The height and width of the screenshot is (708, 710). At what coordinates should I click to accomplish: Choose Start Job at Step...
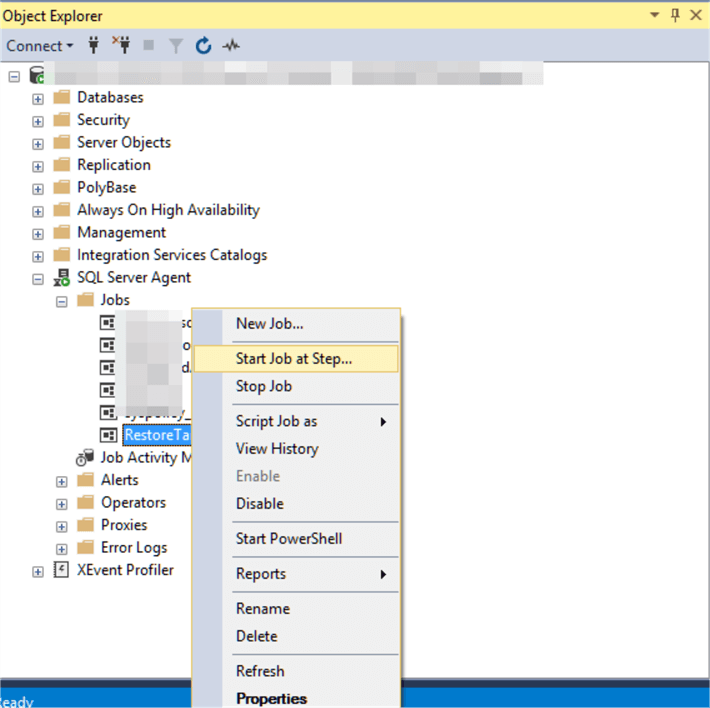pos(296,359)
